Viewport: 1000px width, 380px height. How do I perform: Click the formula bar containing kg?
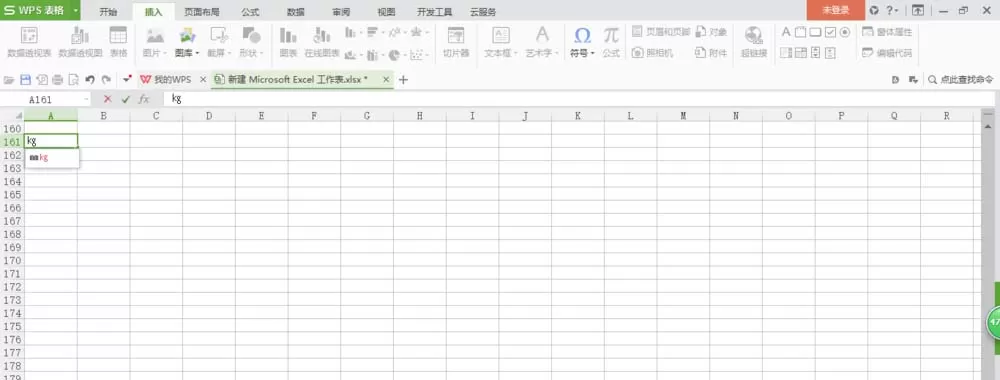[x=579, y=99]
